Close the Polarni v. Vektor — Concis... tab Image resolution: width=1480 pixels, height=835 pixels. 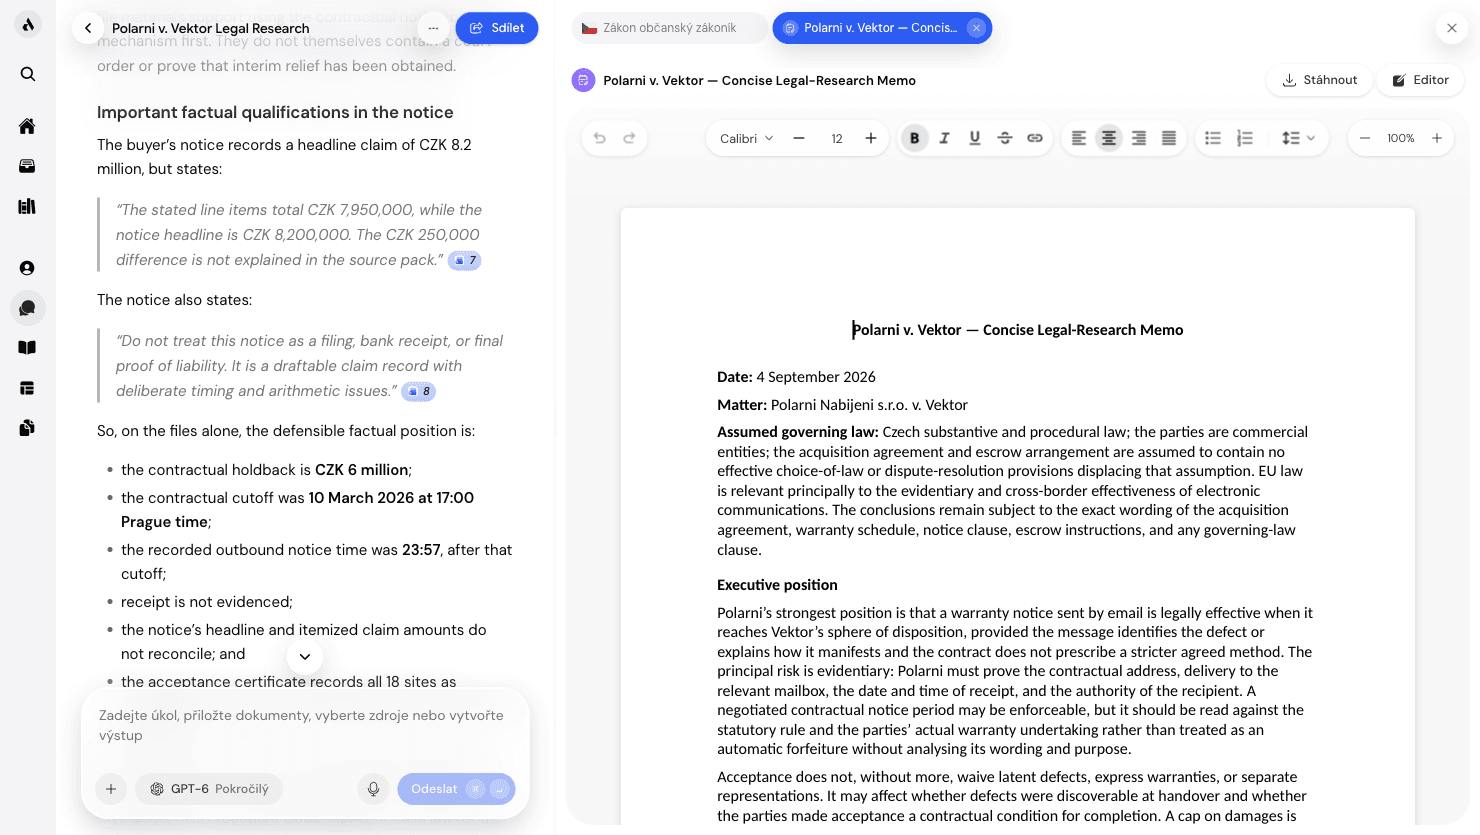(977, 28)
